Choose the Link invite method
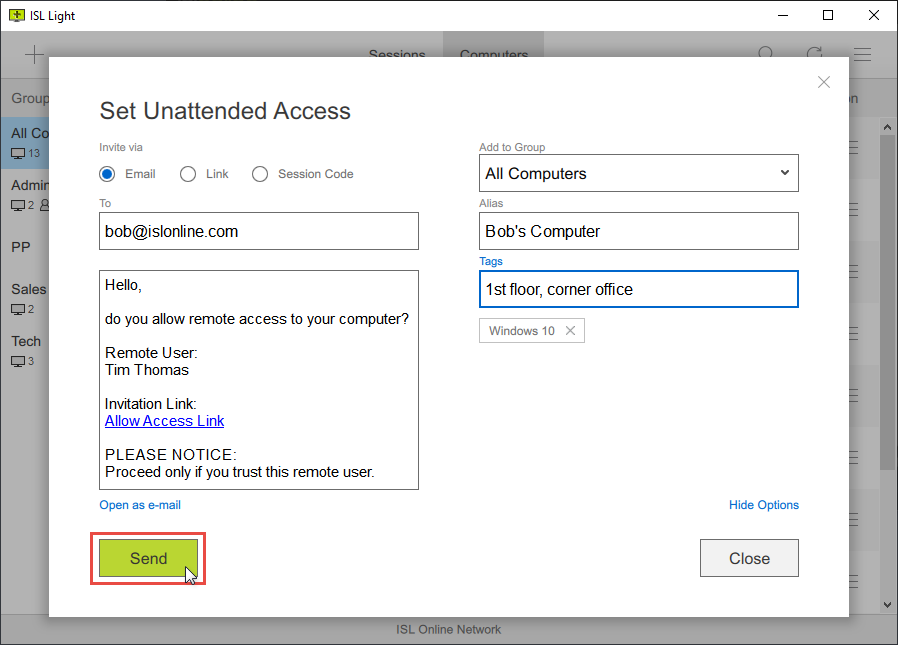The height and width of the screenshot is (645, 898). (187, 173)
